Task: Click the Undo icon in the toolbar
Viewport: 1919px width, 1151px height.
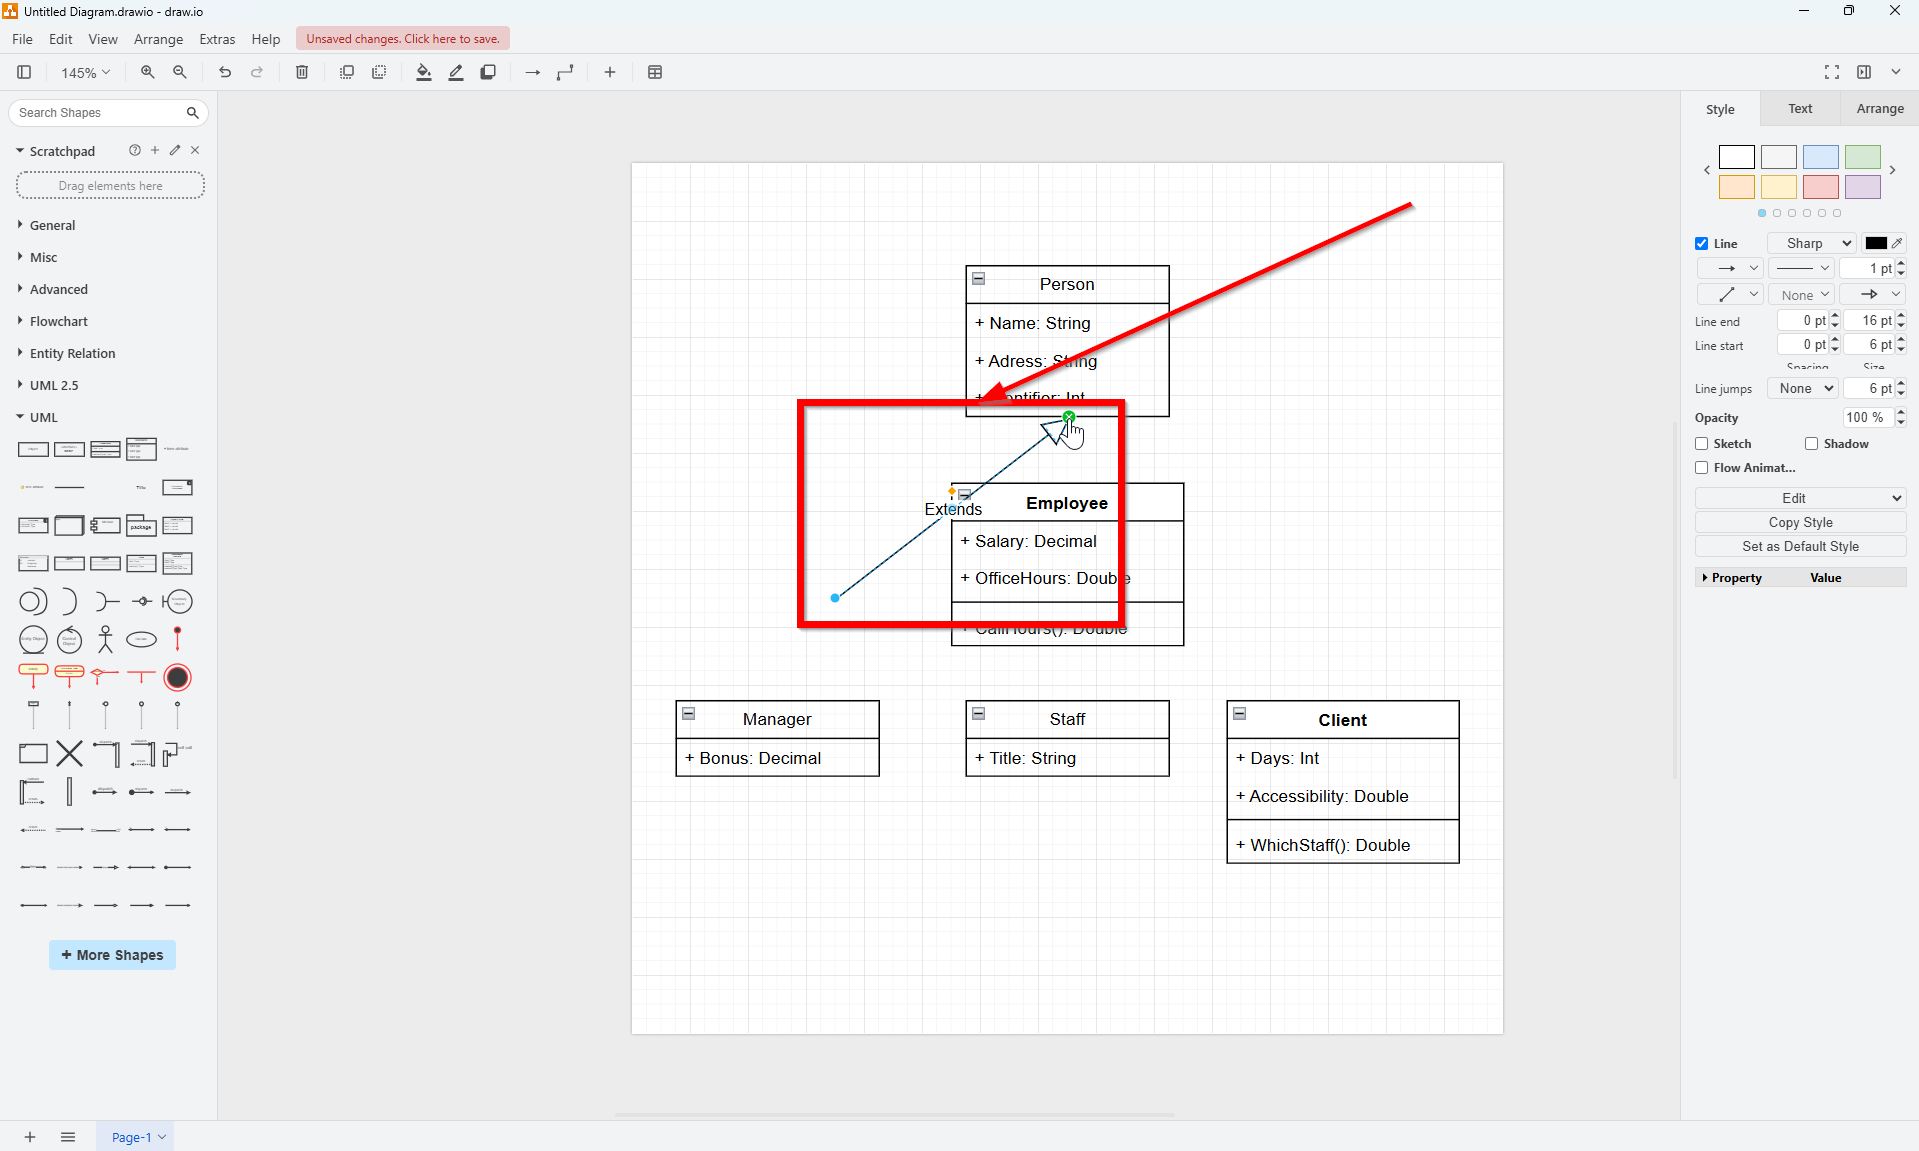Action: pyautogui.click(x=224, y=72)
